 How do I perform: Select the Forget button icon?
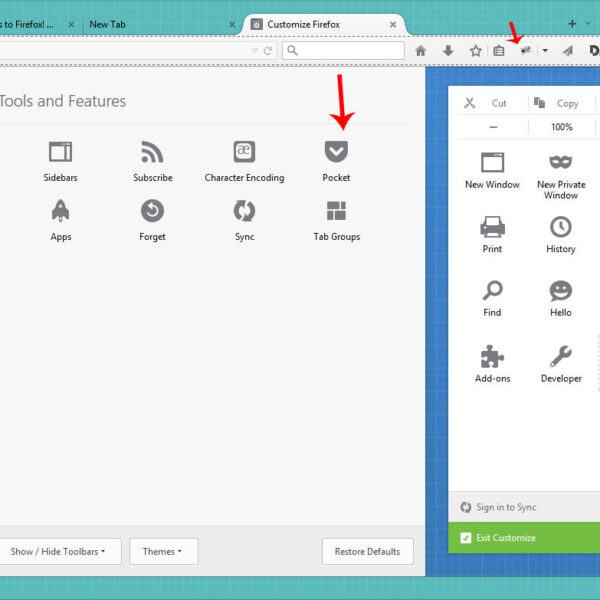152,211
